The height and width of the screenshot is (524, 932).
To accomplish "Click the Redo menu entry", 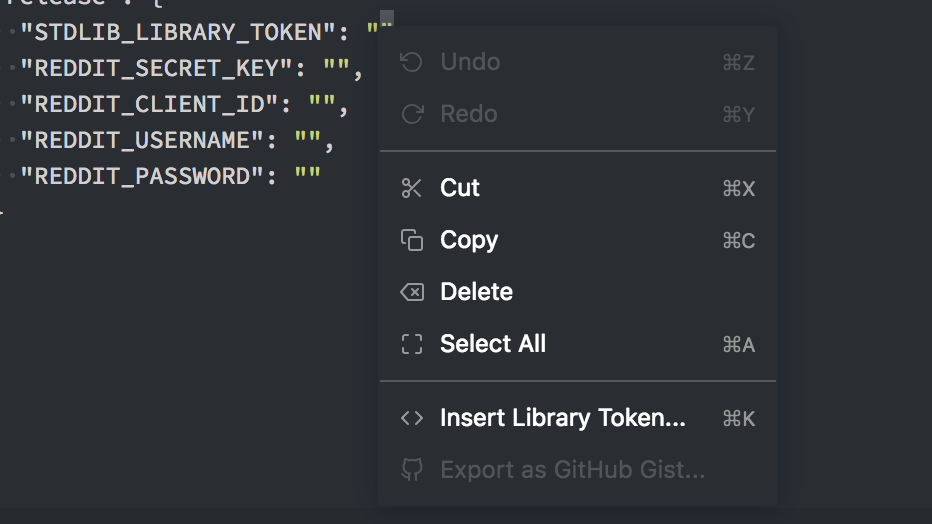I will [468, 114].
